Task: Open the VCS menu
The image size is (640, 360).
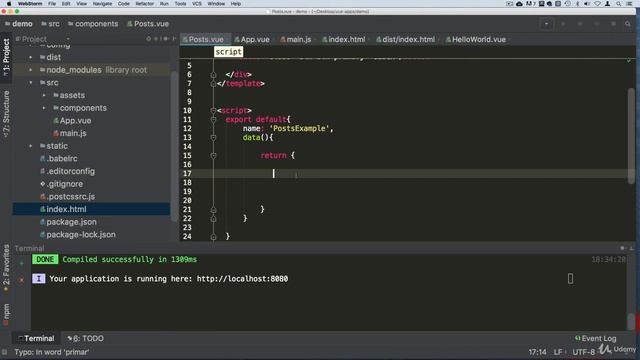Action: [x=197, y=4]
